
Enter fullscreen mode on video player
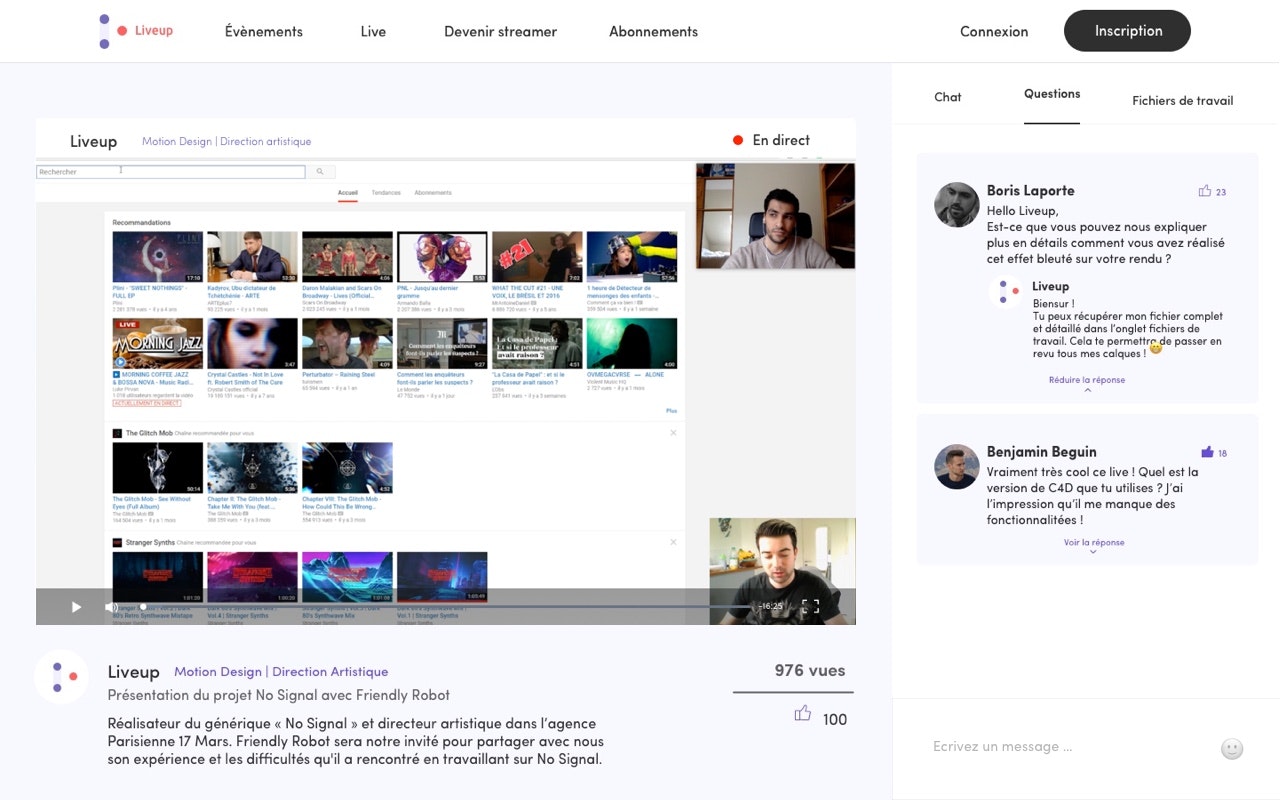(x=811, y=606)
